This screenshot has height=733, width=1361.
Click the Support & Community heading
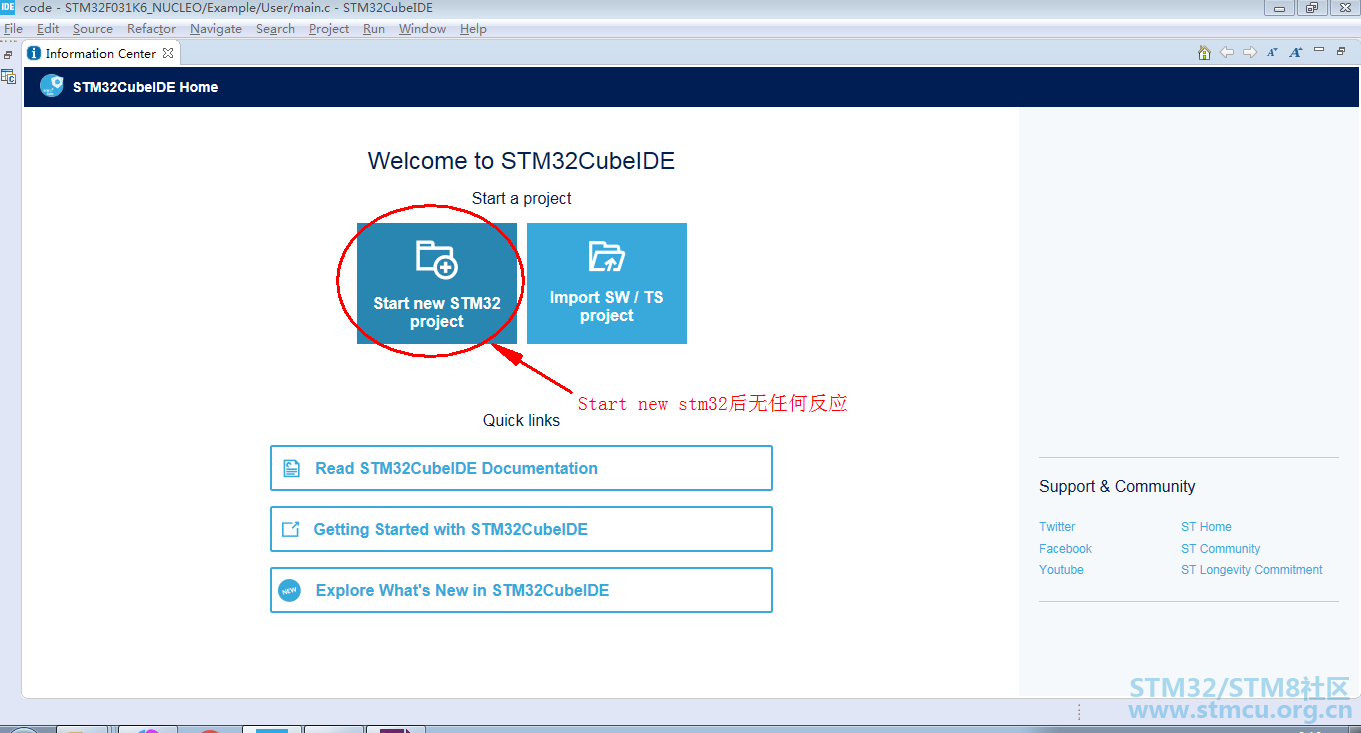click(1117, 487)
